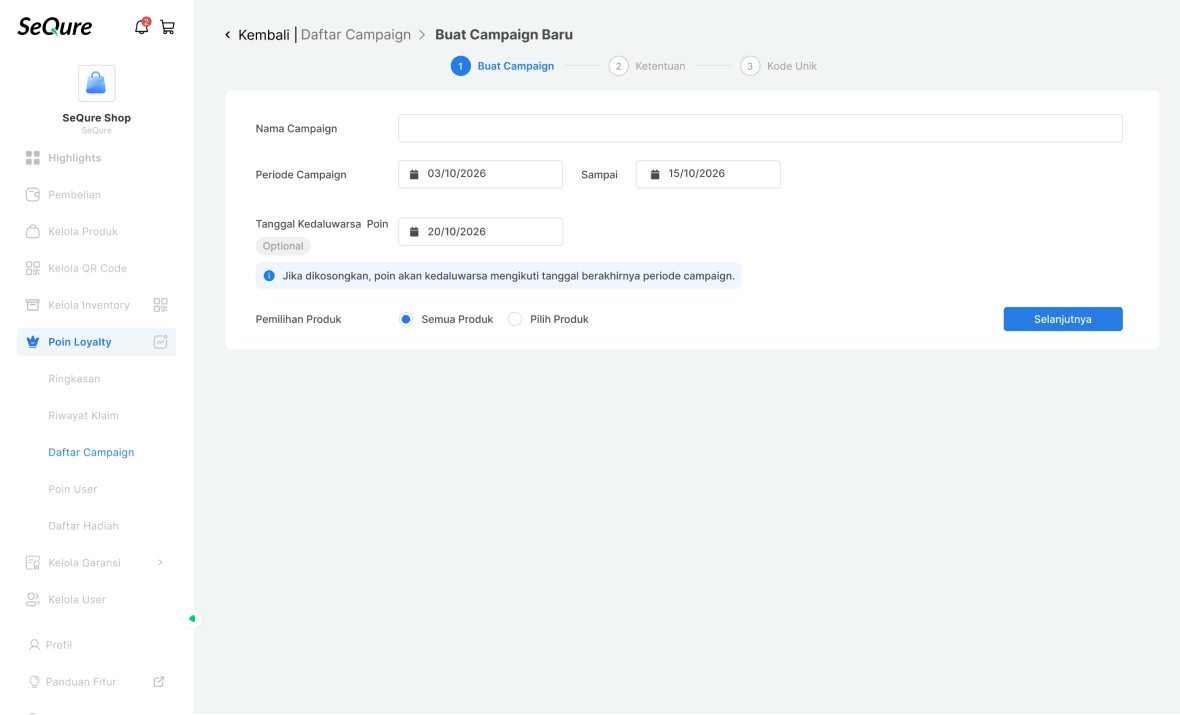The height and width of the screenshot is (715, 1180).
Task: Click the Selanjutnya button
Action: click(1063, 319)
